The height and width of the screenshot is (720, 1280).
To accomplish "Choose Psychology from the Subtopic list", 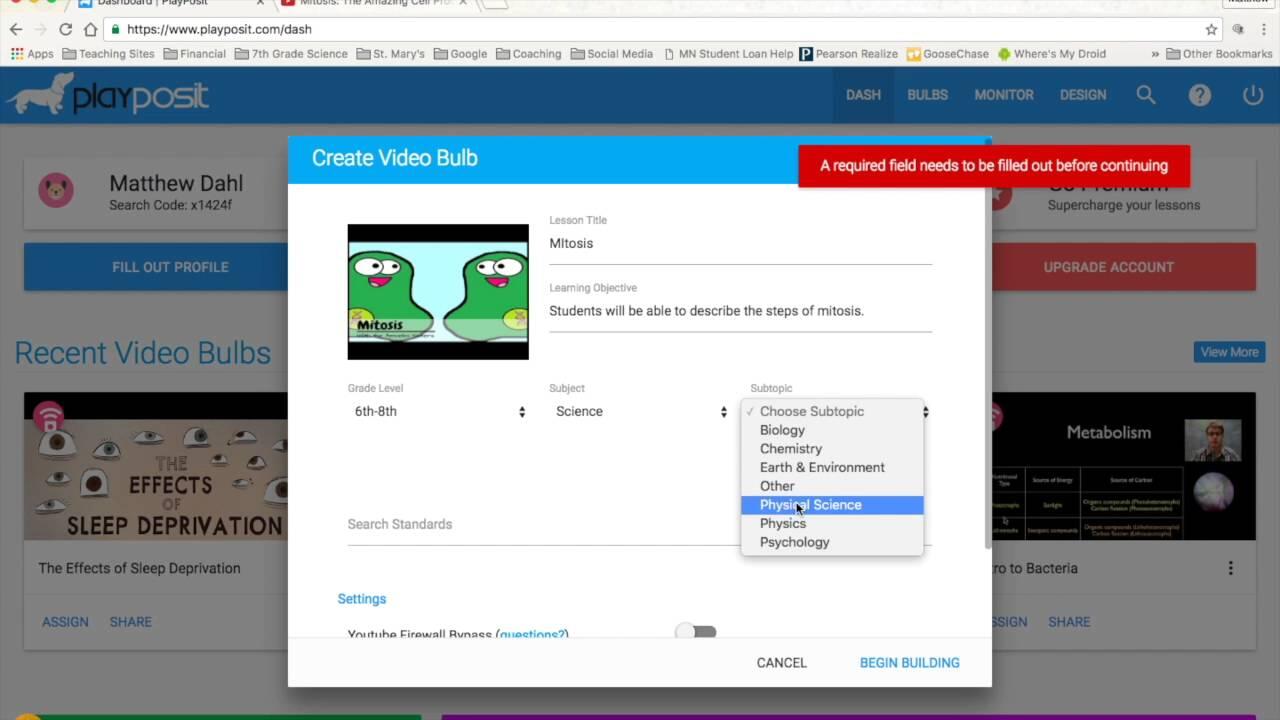I will pyautogui.click(x=832, y=542).
